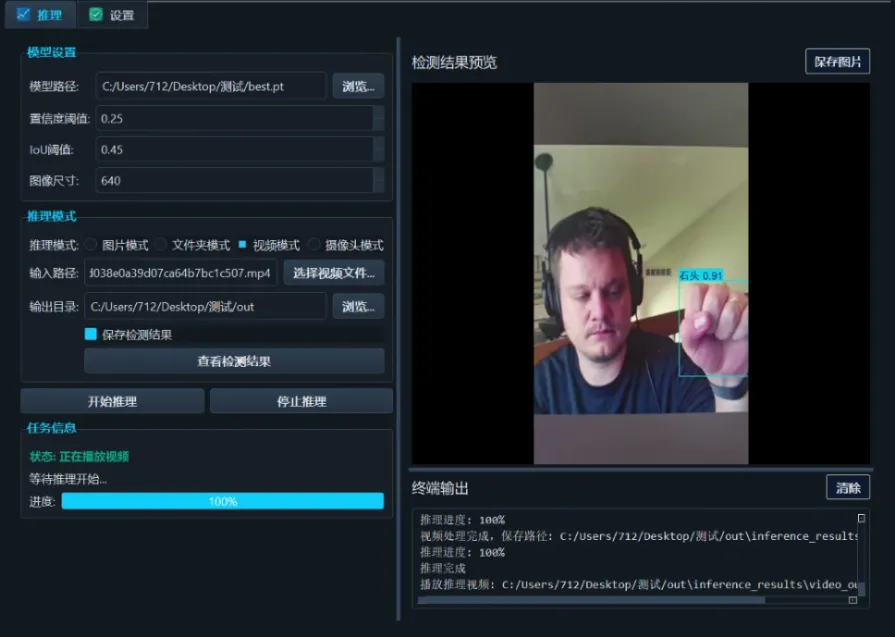Viewport: 895px width, 637px height.
Task: Click the 输出目录 path field
Action: (x=205, y=307)
